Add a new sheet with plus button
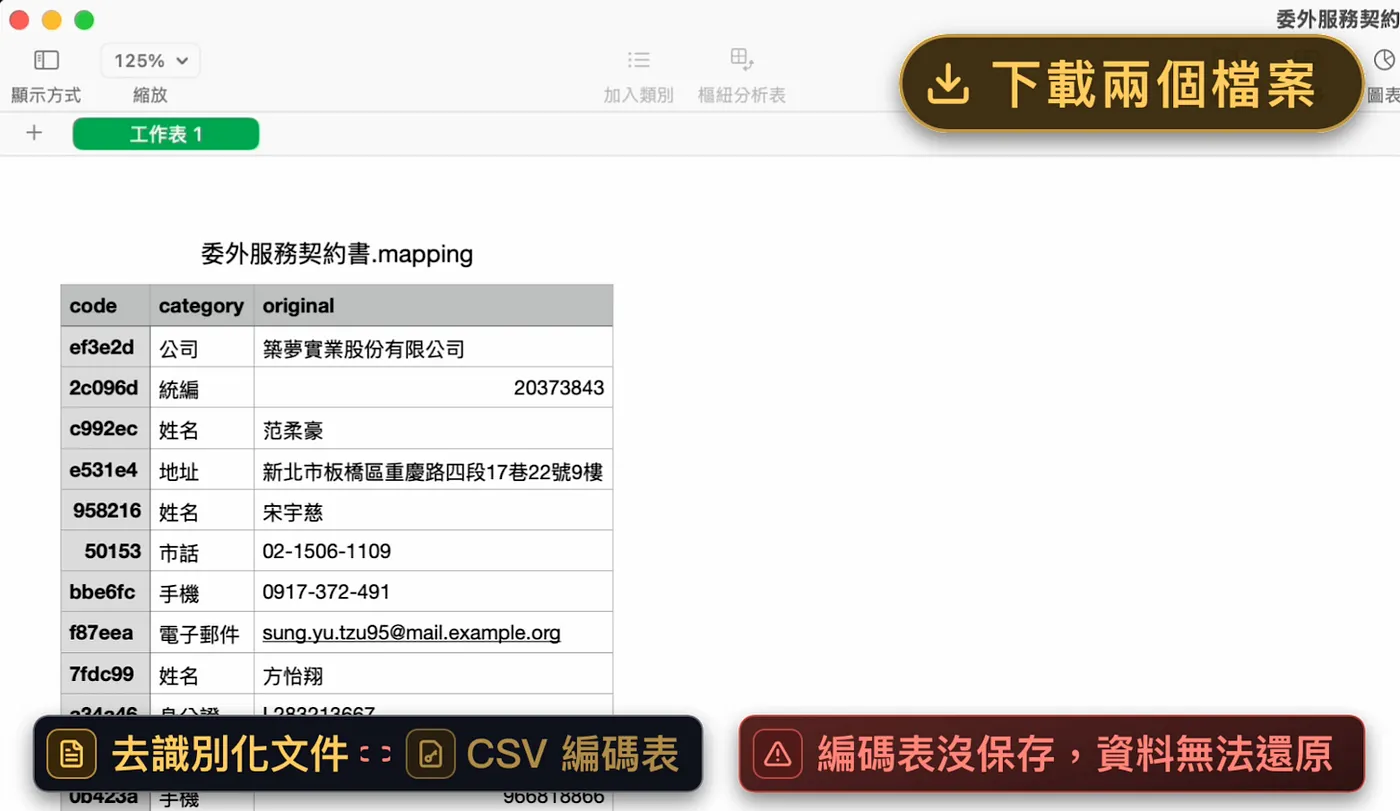 34,133
